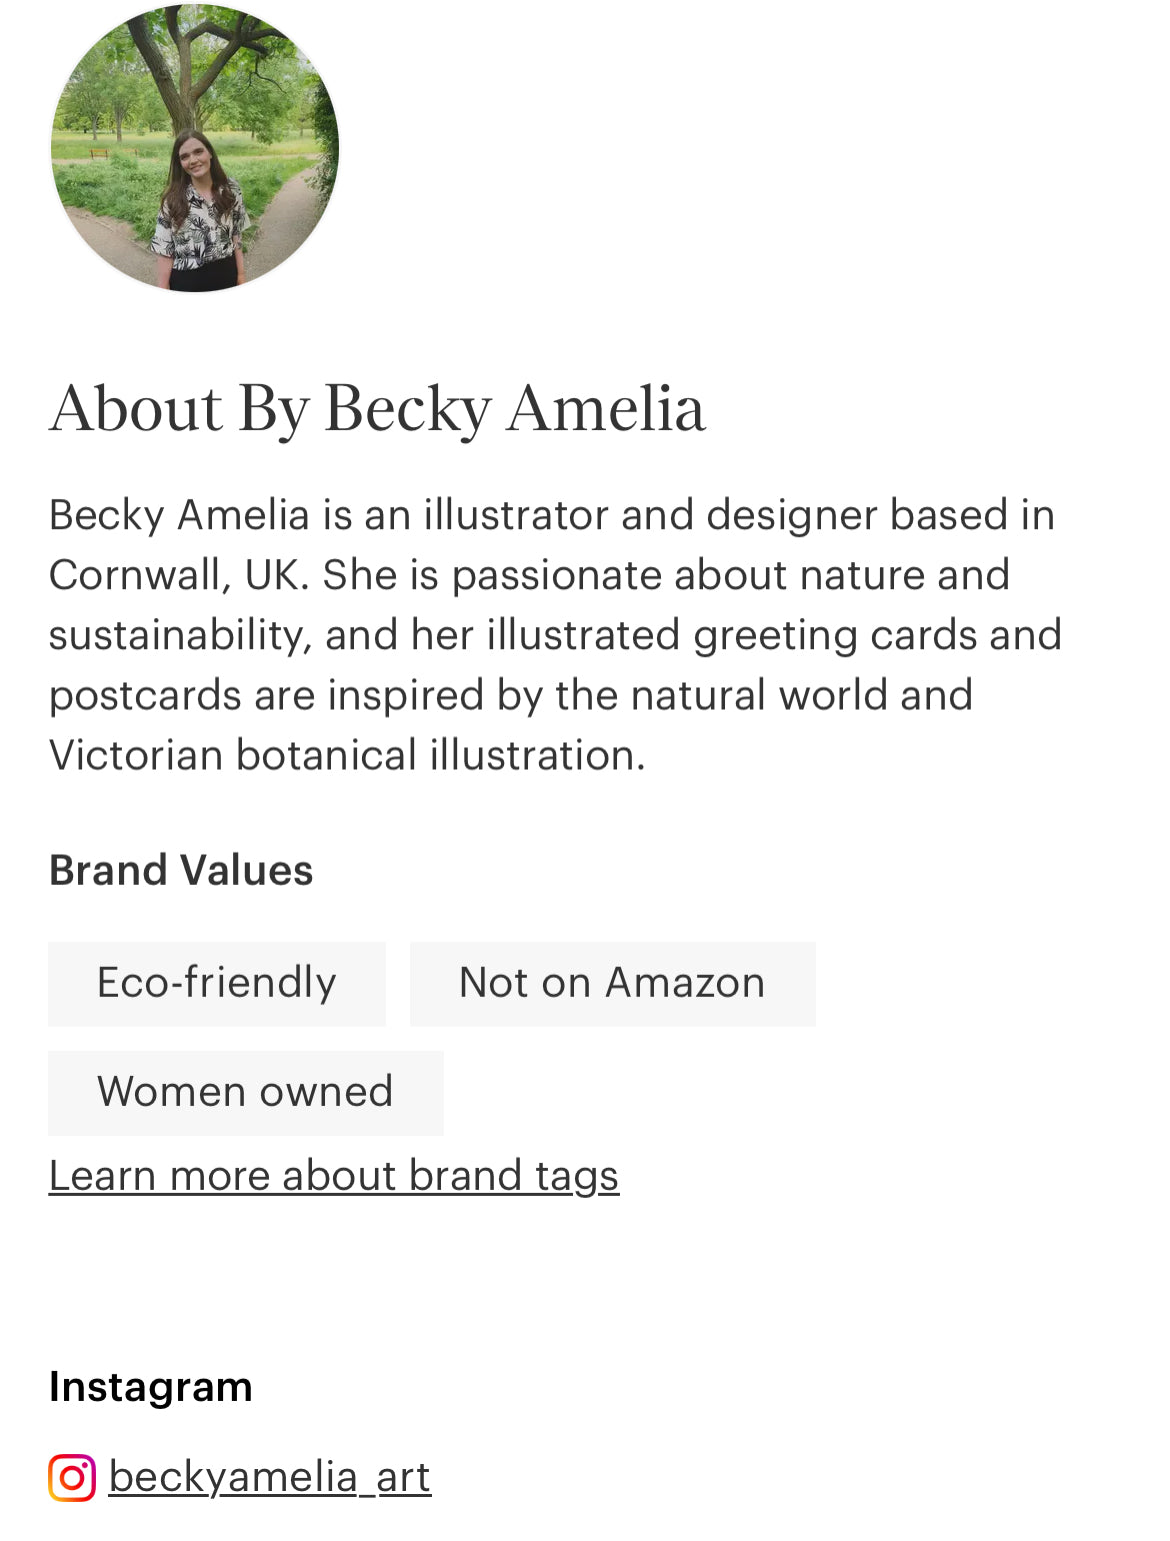
Task: Click "Becky Amelia" at the paragraph start
Action: click(x=179, y=515)
